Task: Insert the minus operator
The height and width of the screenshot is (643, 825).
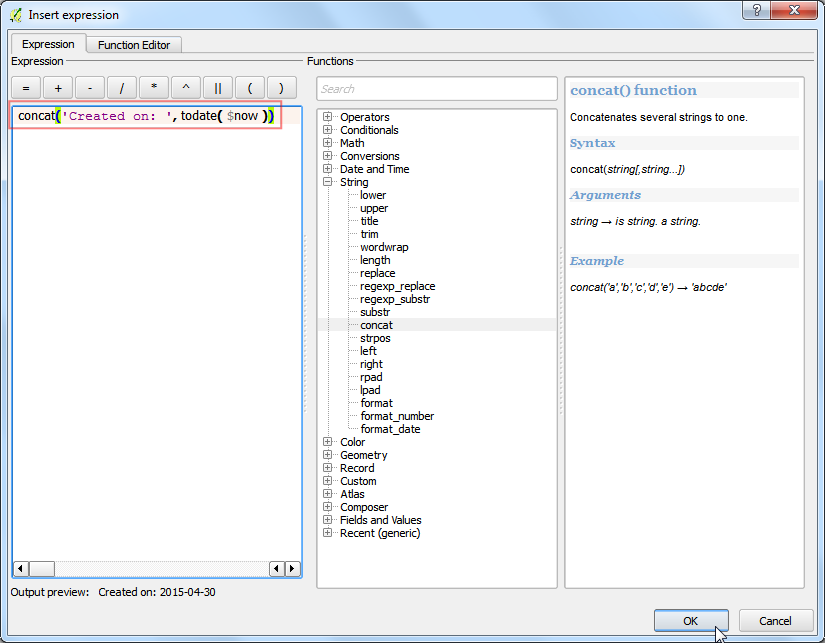Action: tap(90, 88)
